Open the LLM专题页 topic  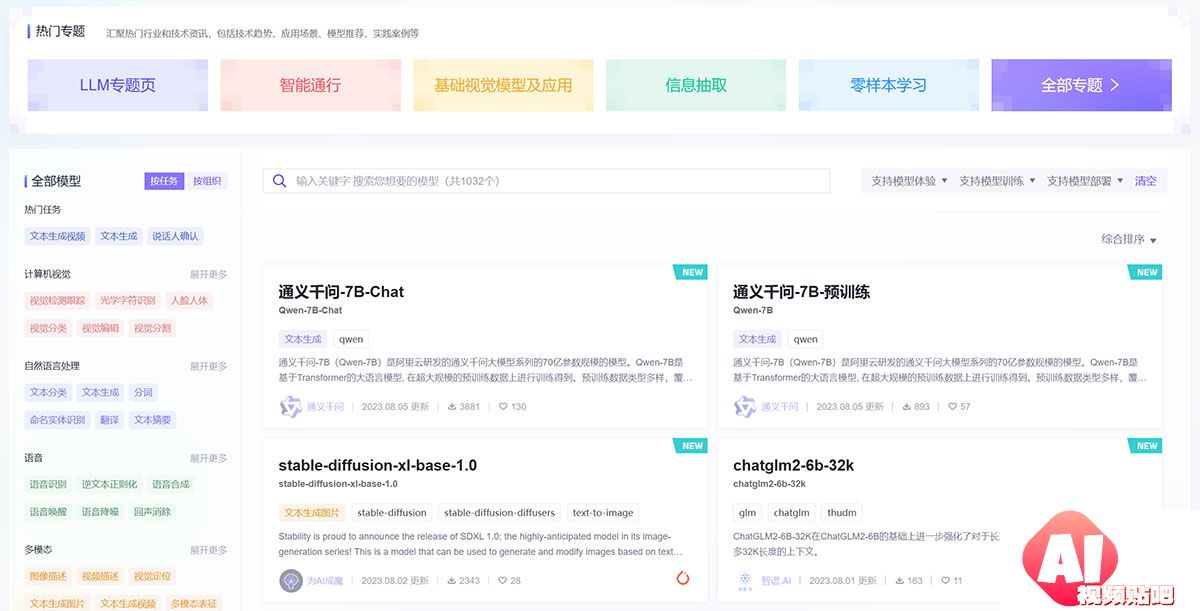point(118,85)
